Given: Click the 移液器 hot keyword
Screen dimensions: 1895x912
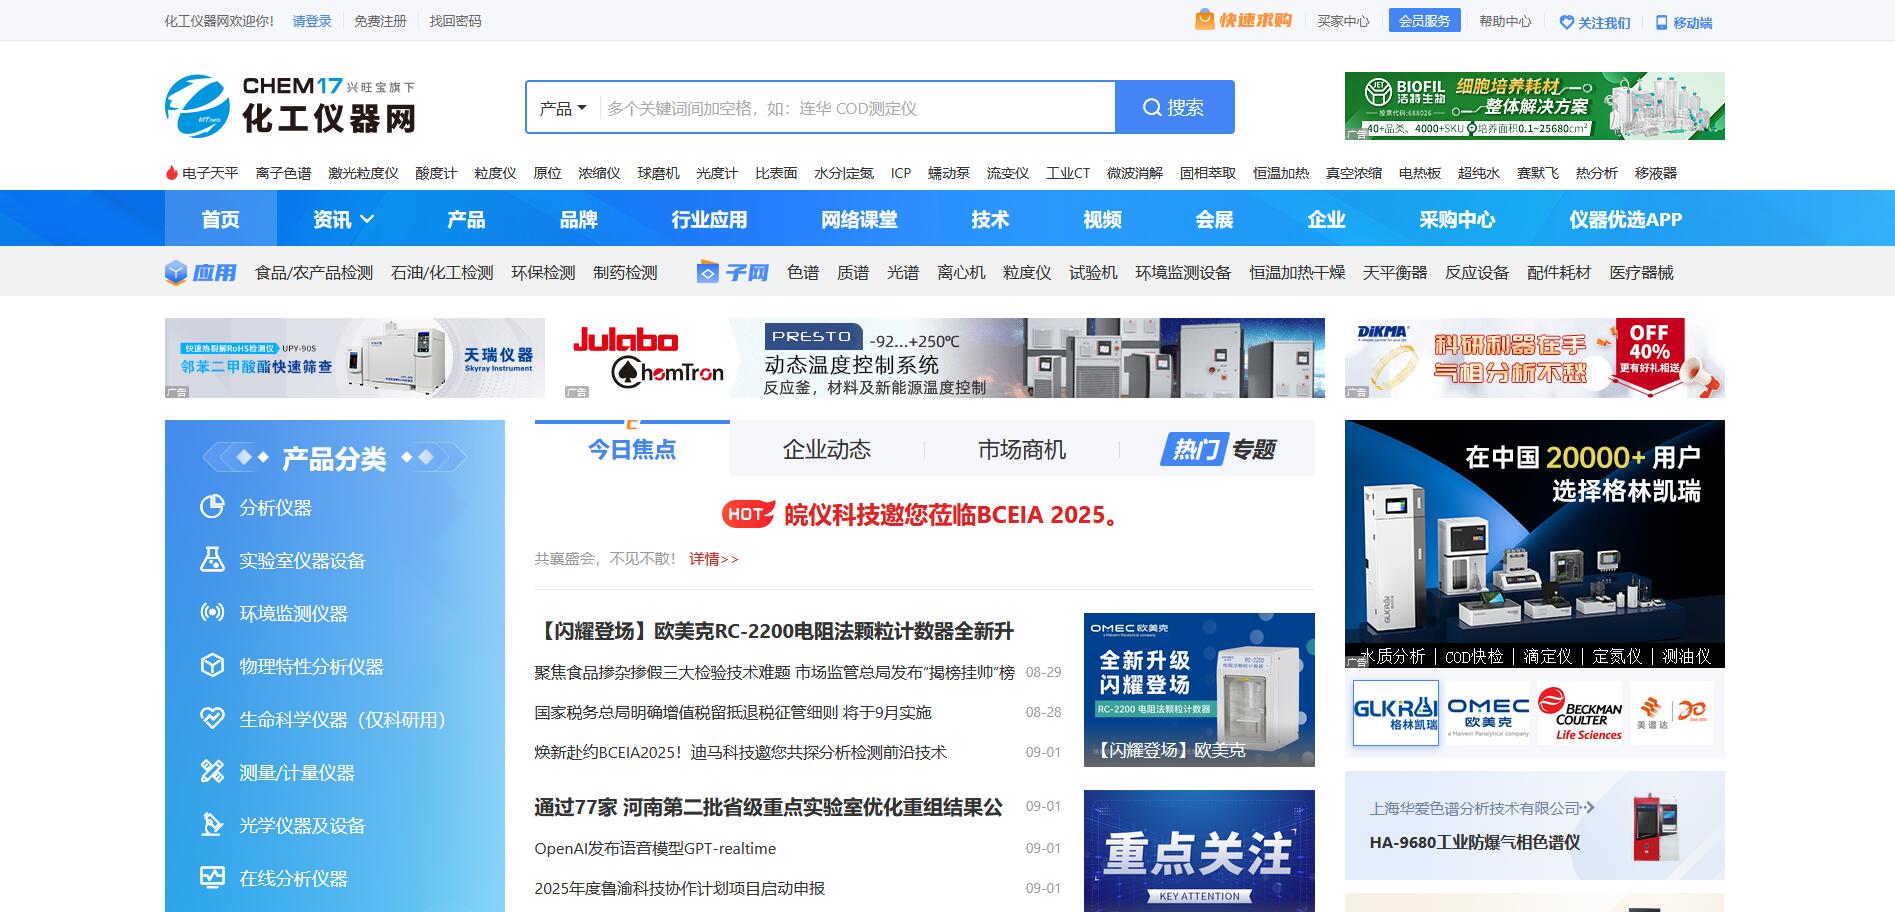Looking at the screenshot, I should [x=1656, y=173].
